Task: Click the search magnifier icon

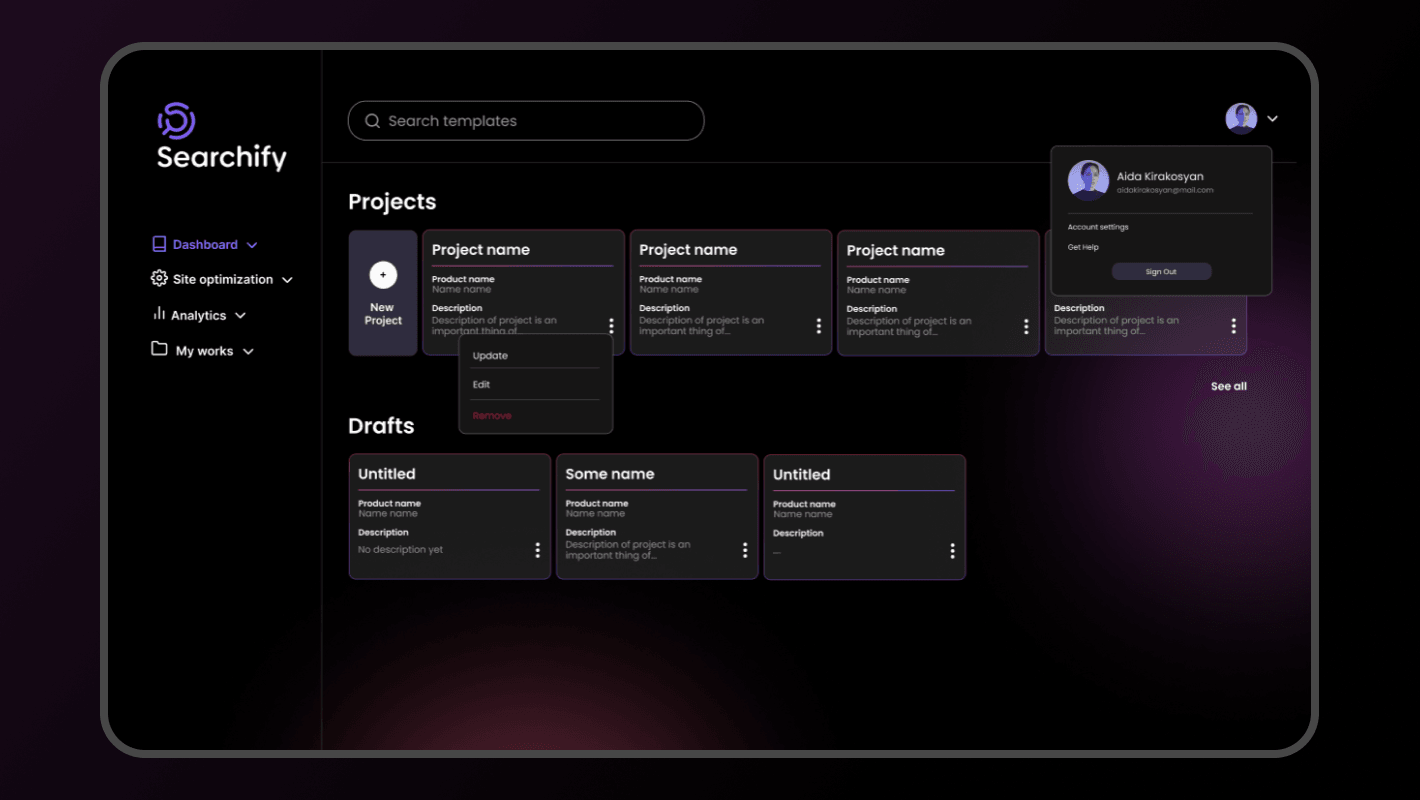Action: point(372,121)
